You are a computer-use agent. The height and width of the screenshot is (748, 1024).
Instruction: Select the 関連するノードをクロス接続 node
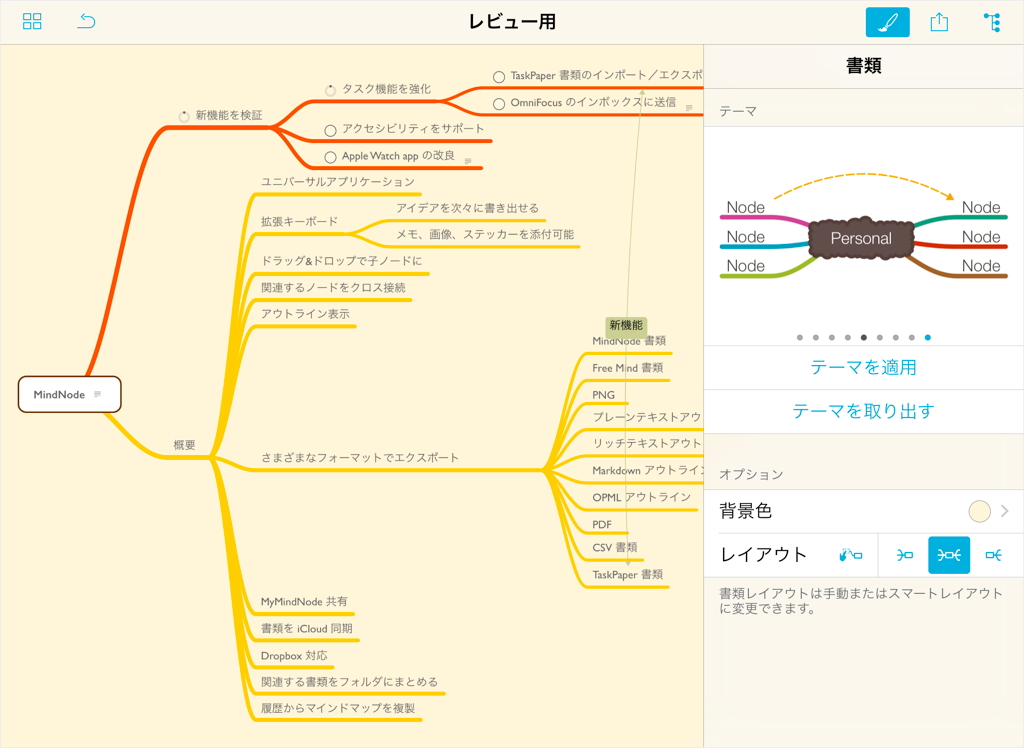point(333,287)
